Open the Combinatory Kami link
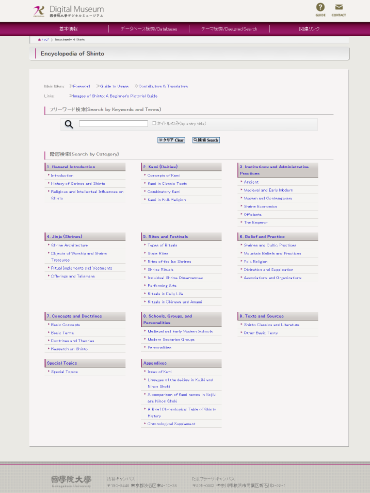Image resolution: width=370 pixels, height=493 pixels. [x=164, y=192]
